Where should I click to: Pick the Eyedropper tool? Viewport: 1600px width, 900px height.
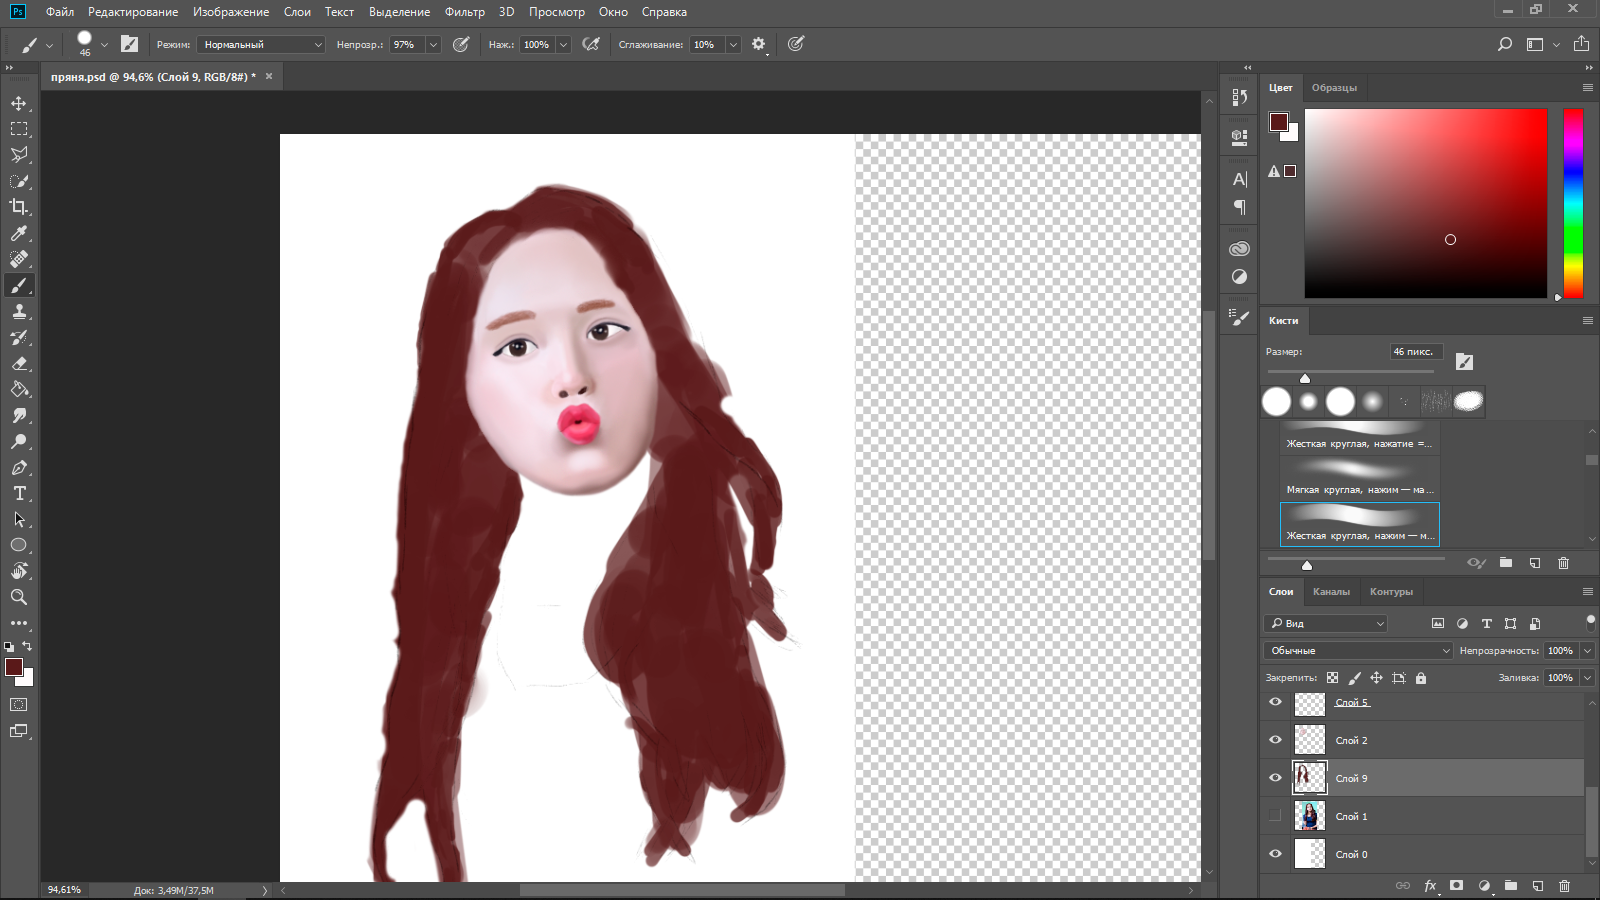19,233
